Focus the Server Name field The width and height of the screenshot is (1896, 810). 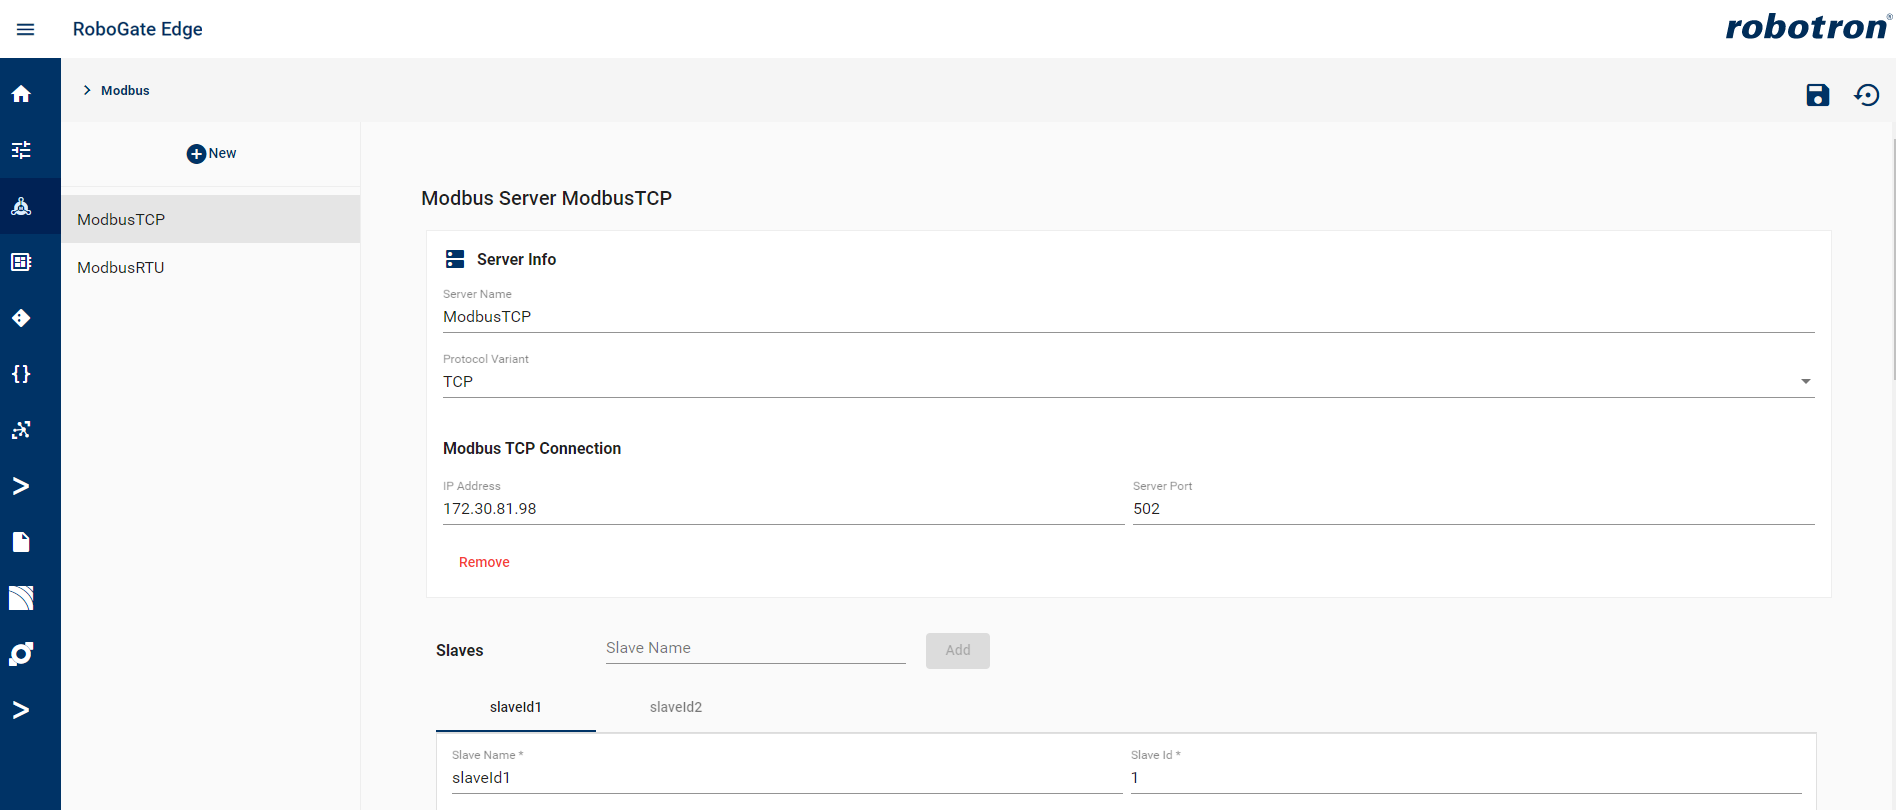pos(1128,317)
